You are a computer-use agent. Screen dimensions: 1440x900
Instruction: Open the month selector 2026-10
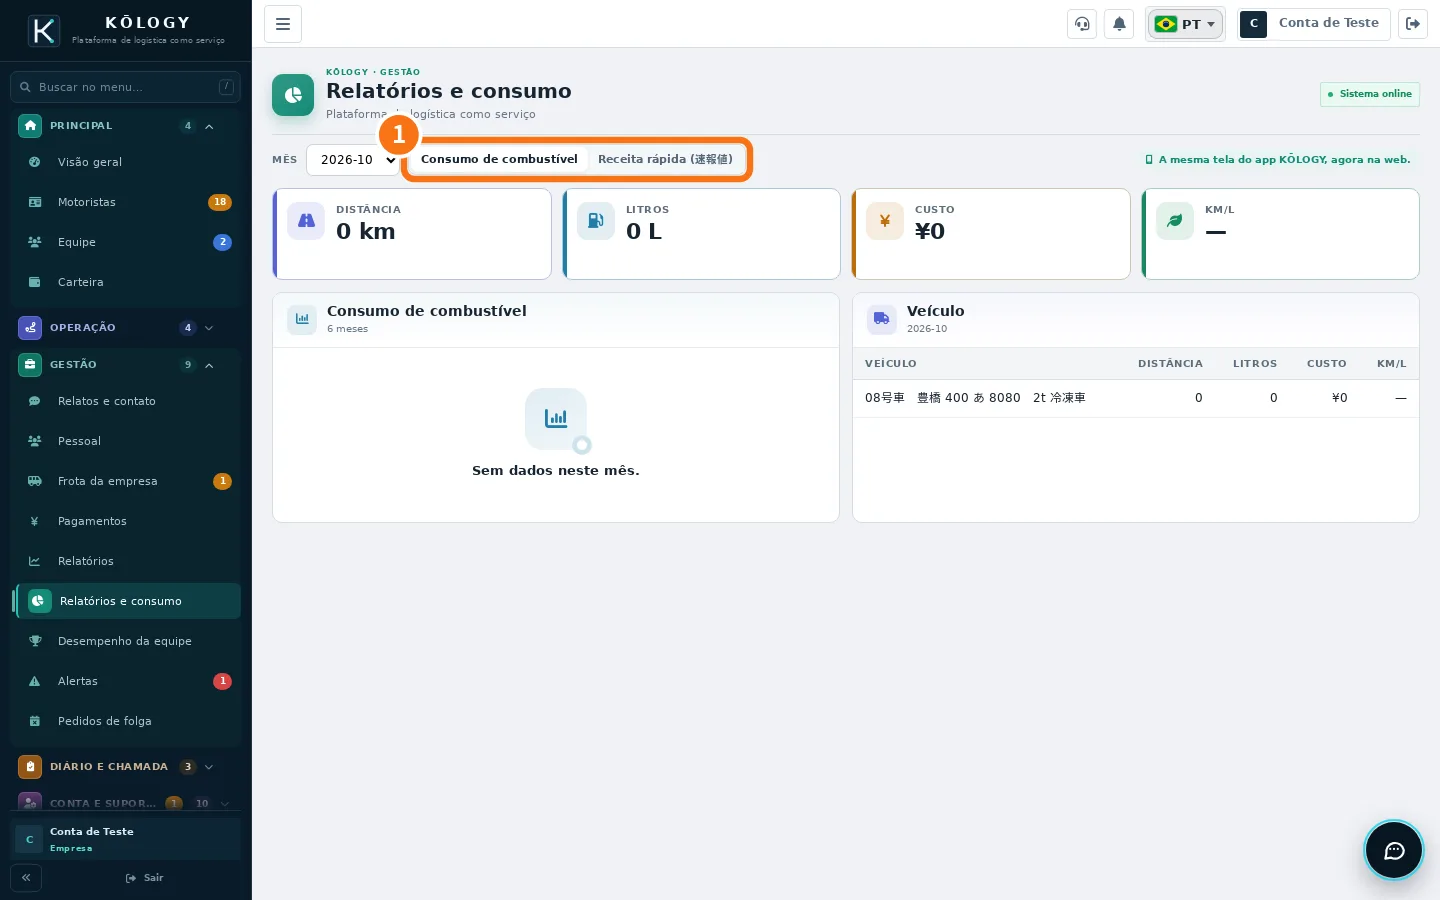coord(353,160)
